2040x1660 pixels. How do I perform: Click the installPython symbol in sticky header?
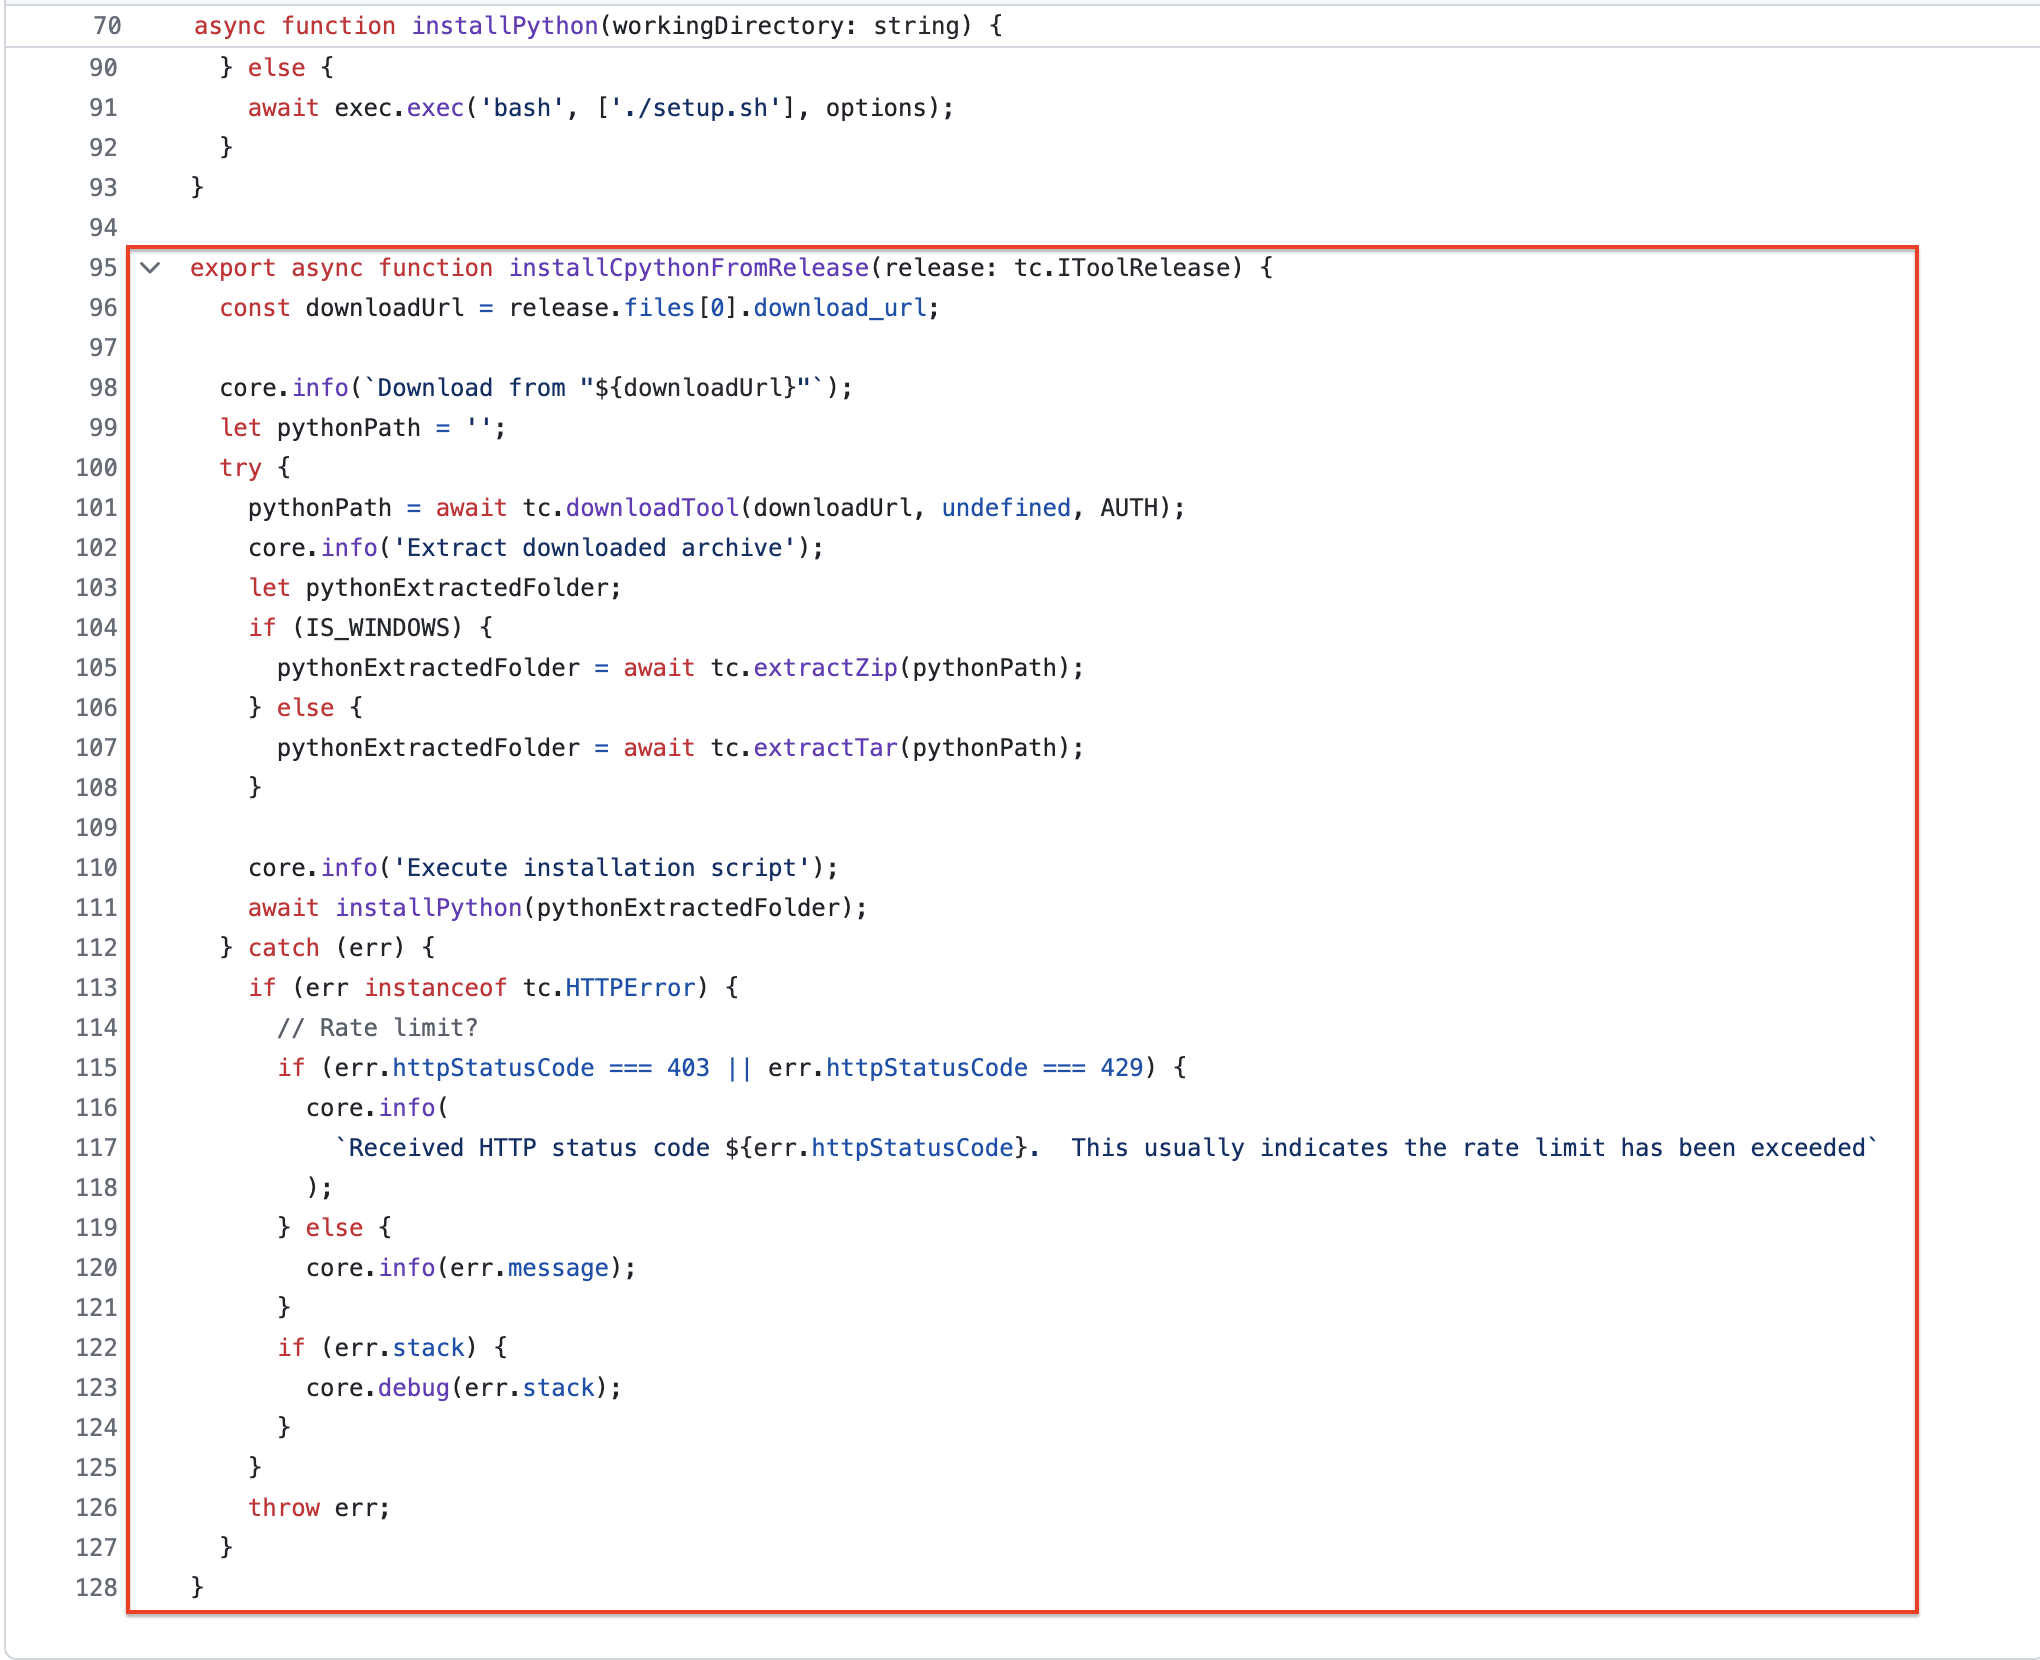pyautogui.click(x=504, y=26)
